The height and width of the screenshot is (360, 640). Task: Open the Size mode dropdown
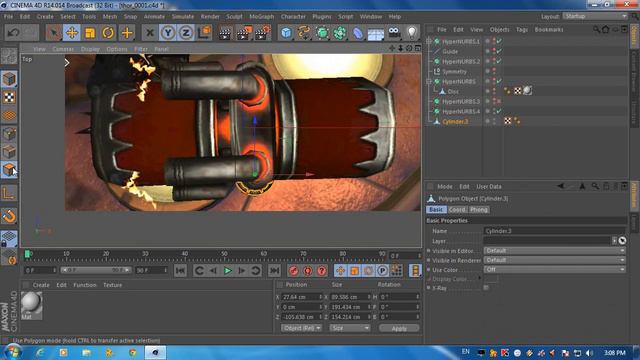tap(350, 328)
